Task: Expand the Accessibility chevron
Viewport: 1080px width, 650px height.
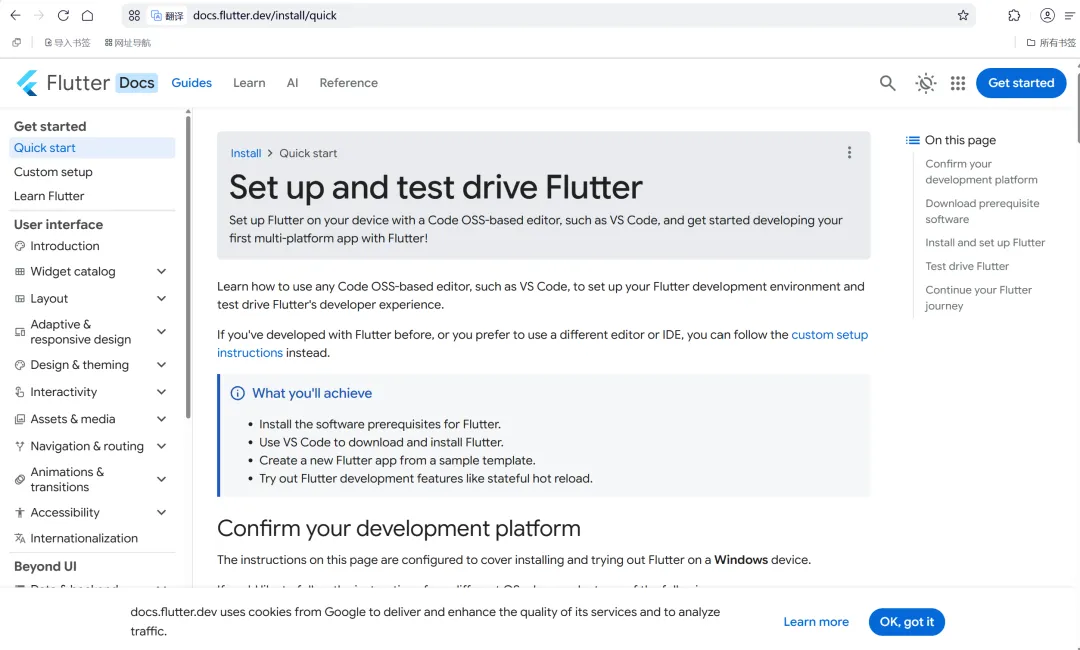Action: [x=161, y=512]
